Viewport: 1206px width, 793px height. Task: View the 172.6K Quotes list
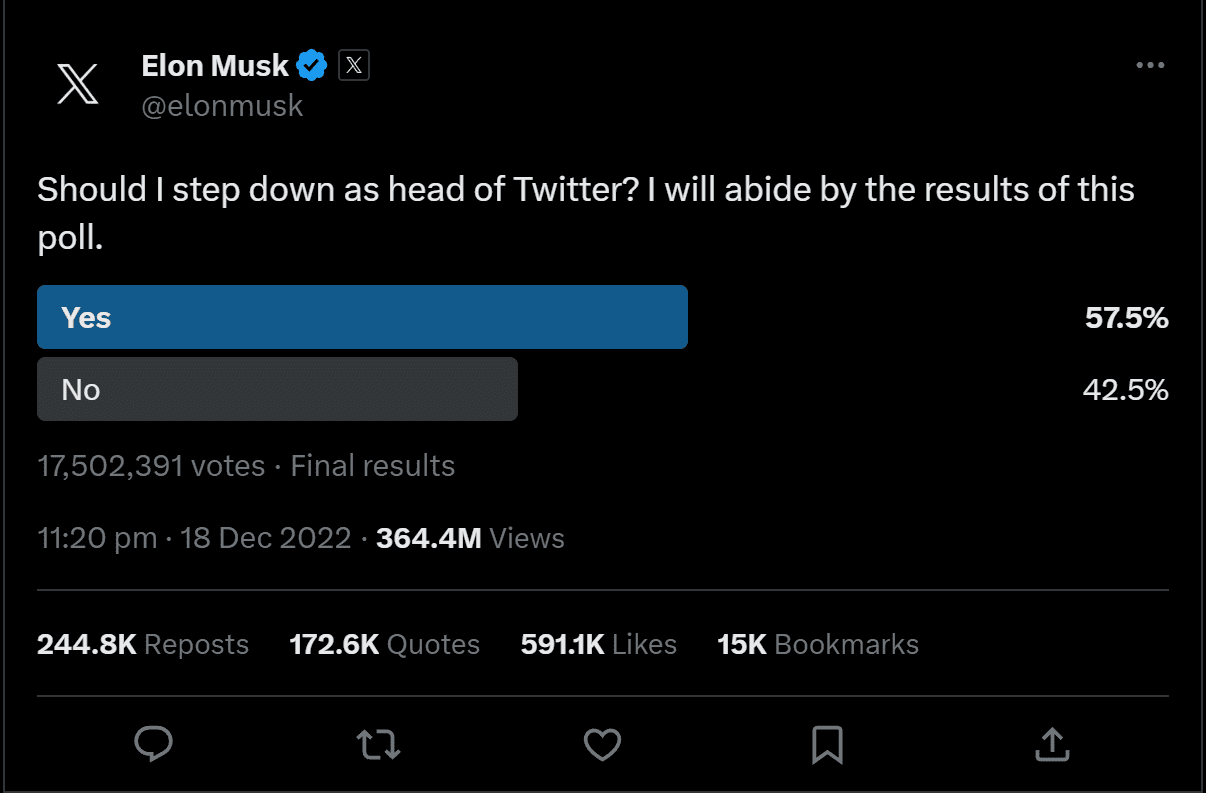click(x=384, y=644)
